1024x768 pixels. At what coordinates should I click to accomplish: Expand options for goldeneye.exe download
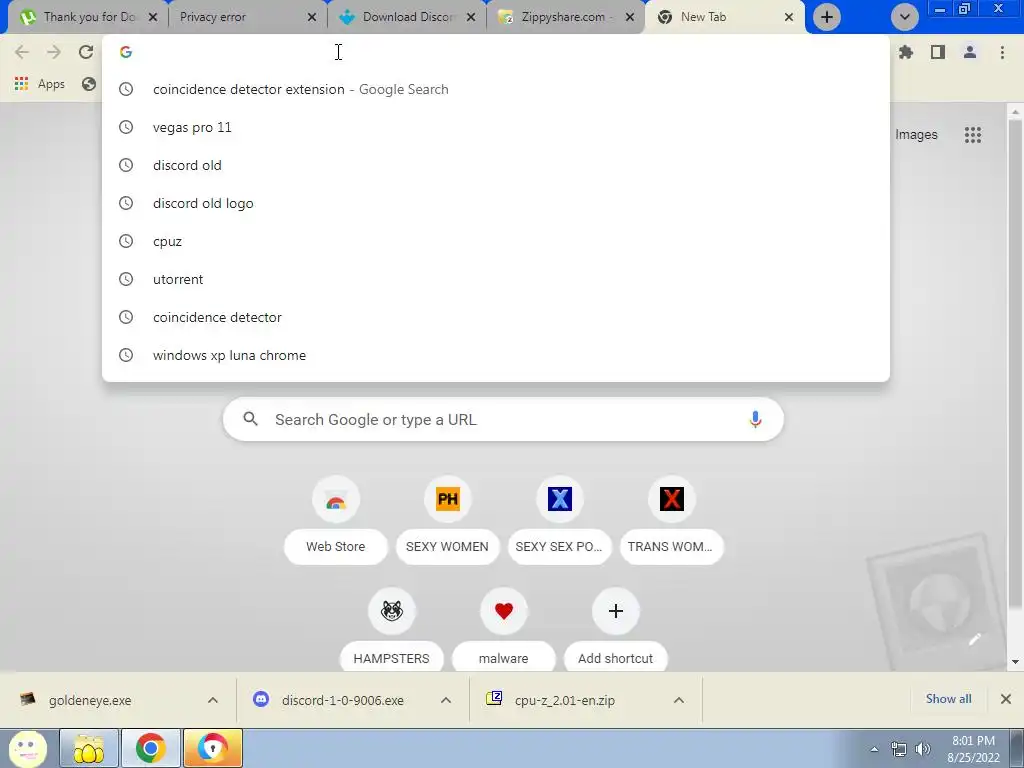tap(213, 700)
